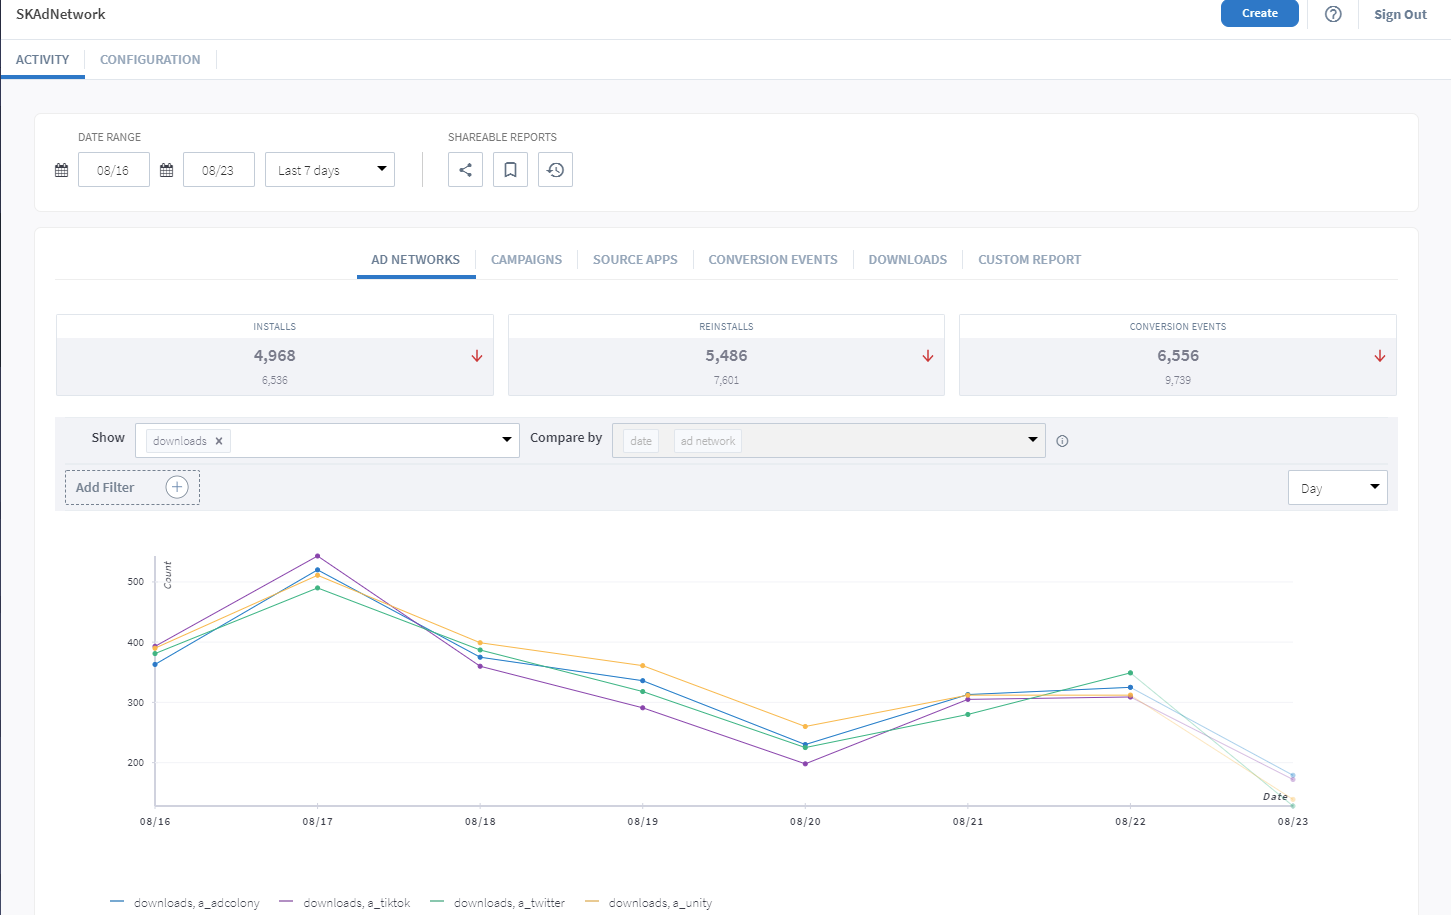Click the Sign Out link
This screenshot has height=915, width=1451.
[1400, 15]
